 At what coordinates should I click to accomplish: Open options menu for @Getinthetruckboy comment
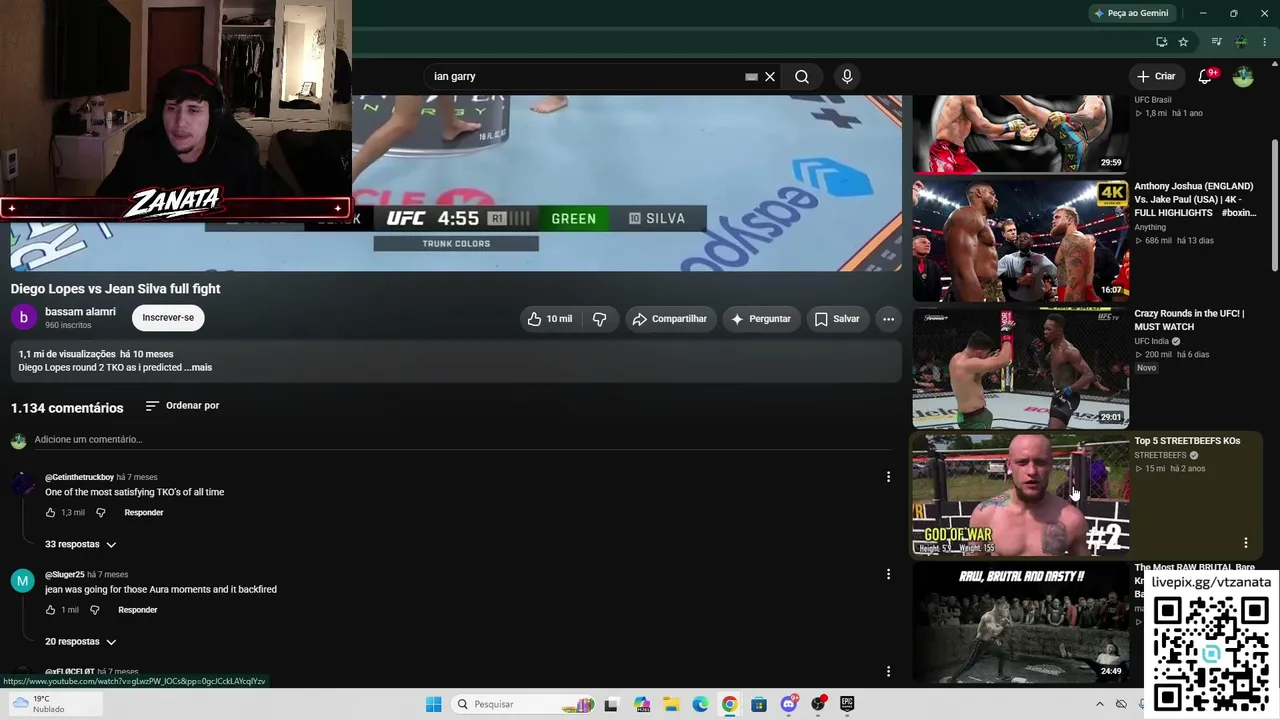tap(888, 477)
